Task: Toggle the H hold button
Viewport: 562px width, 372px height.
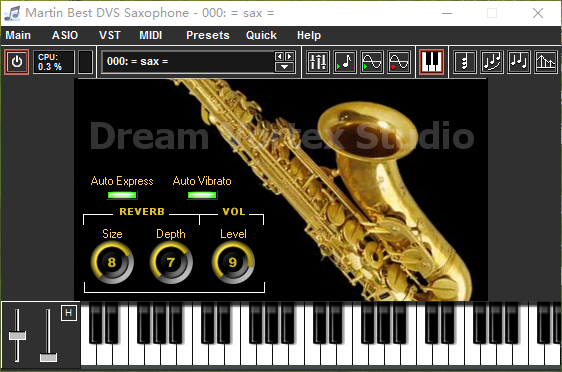Action: click(69, 313)
